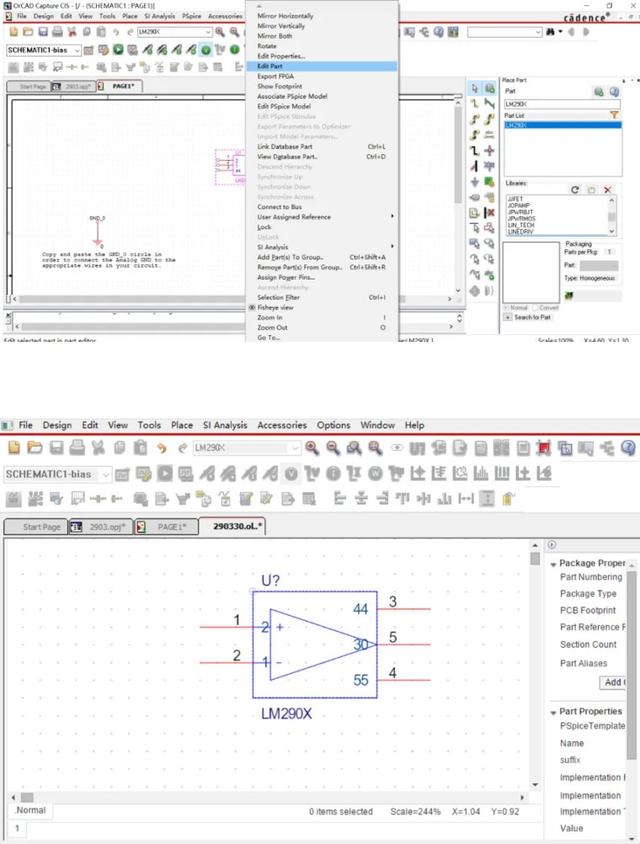Open search text combo dropdown in upper toolbar
Screen dimensions: 640x844
click(538, 32)
